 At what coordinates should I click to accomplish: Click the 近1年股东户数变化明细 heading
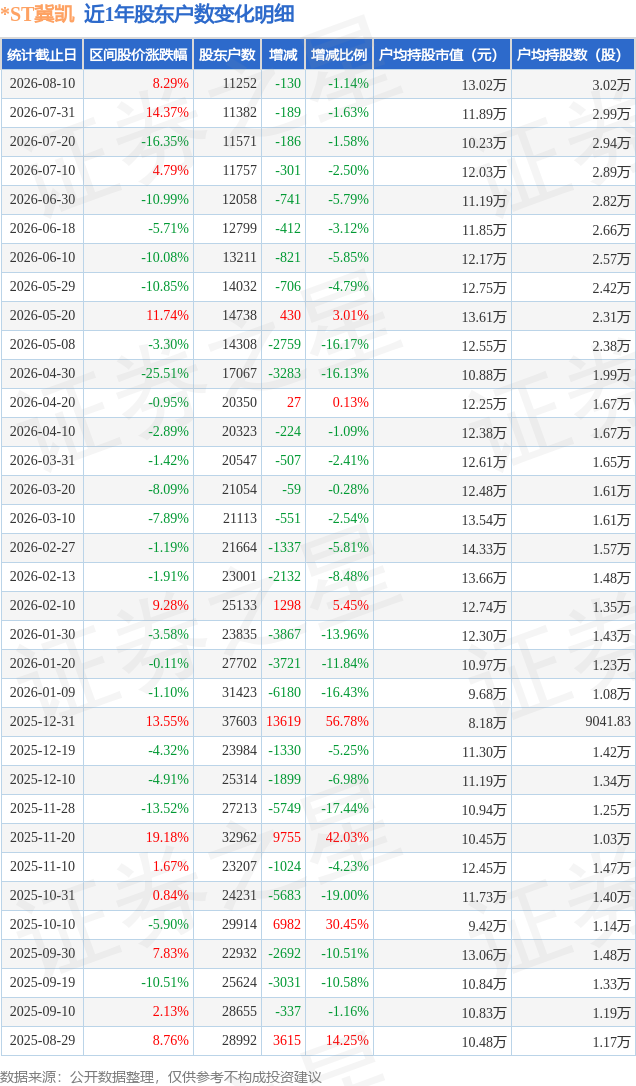189,14
